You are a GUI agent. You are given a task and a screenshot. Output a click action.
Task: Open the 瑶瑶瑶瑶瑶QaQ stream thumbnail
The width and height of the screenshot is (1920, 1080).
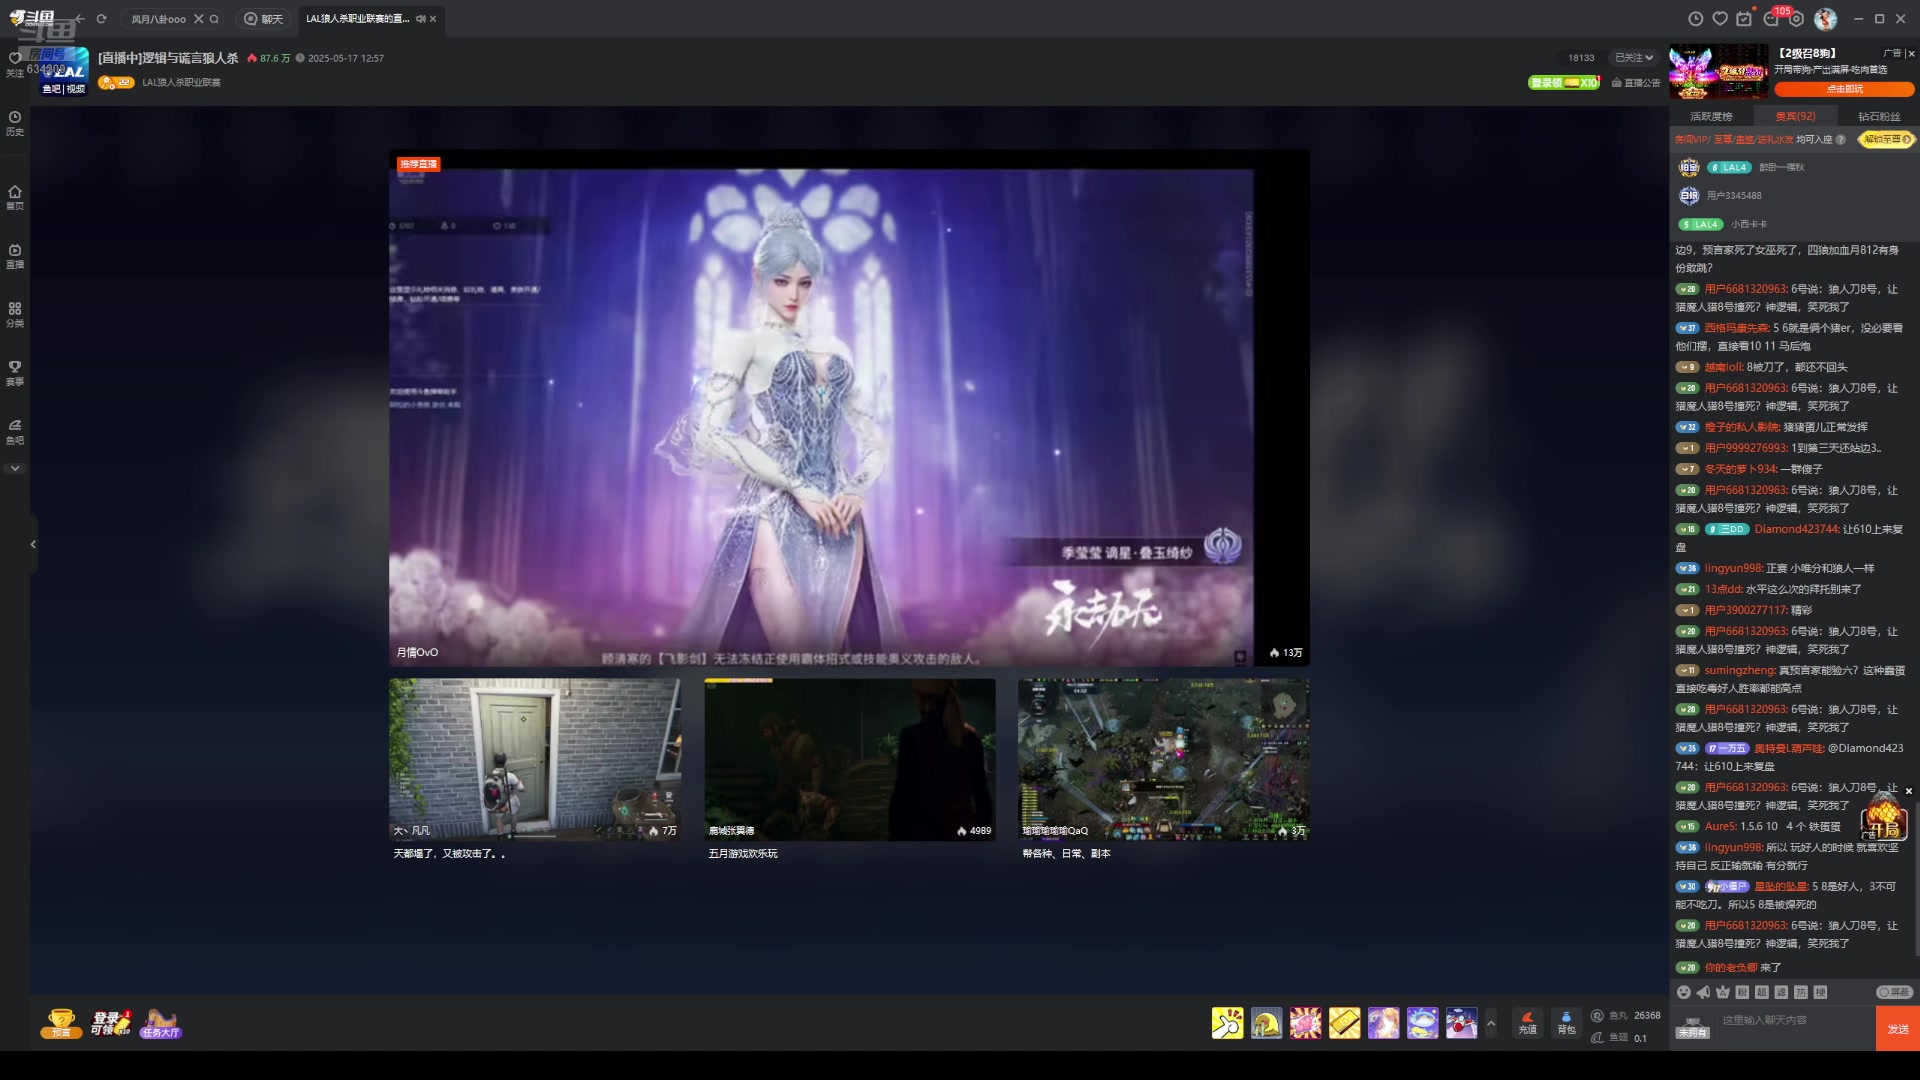coord(1164,759)
